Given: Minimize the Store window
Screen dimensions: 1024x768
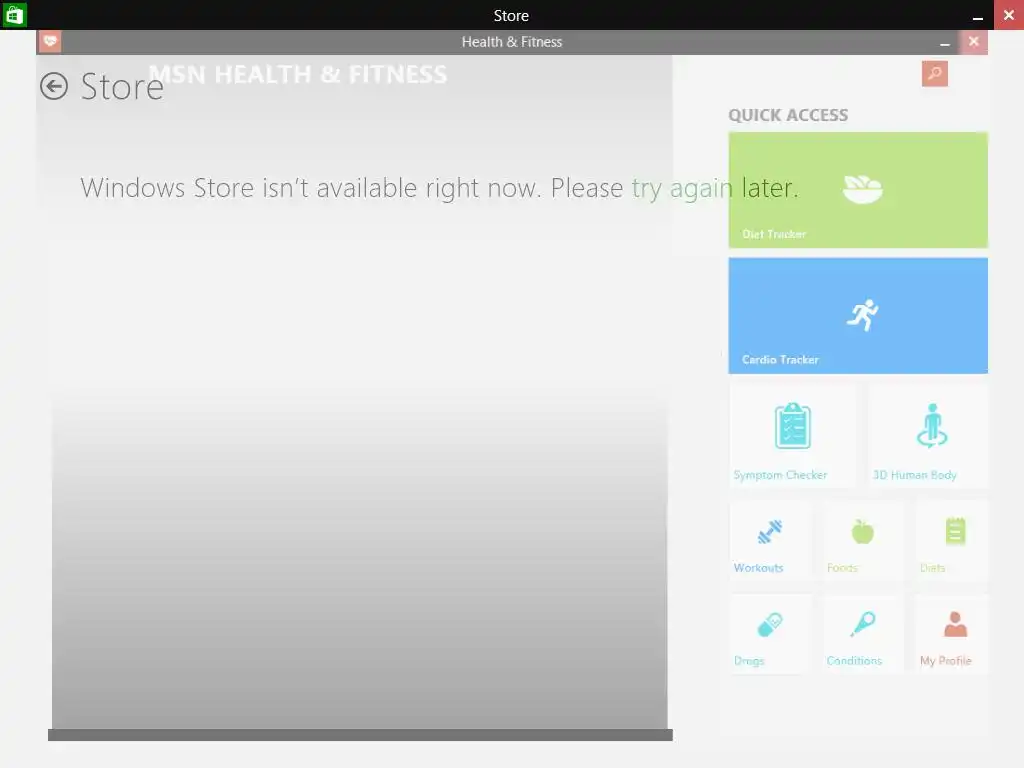Looking at the screenshot, I should 978,16.
